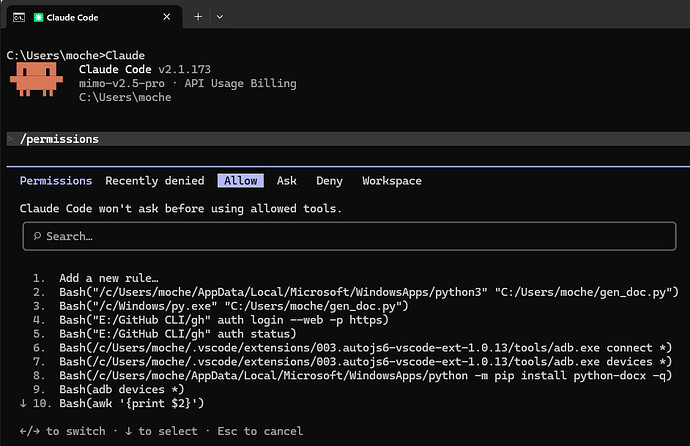690x446 pixels.
Task: Select the adb.exe connect rule
Action: tap(366, 348)
